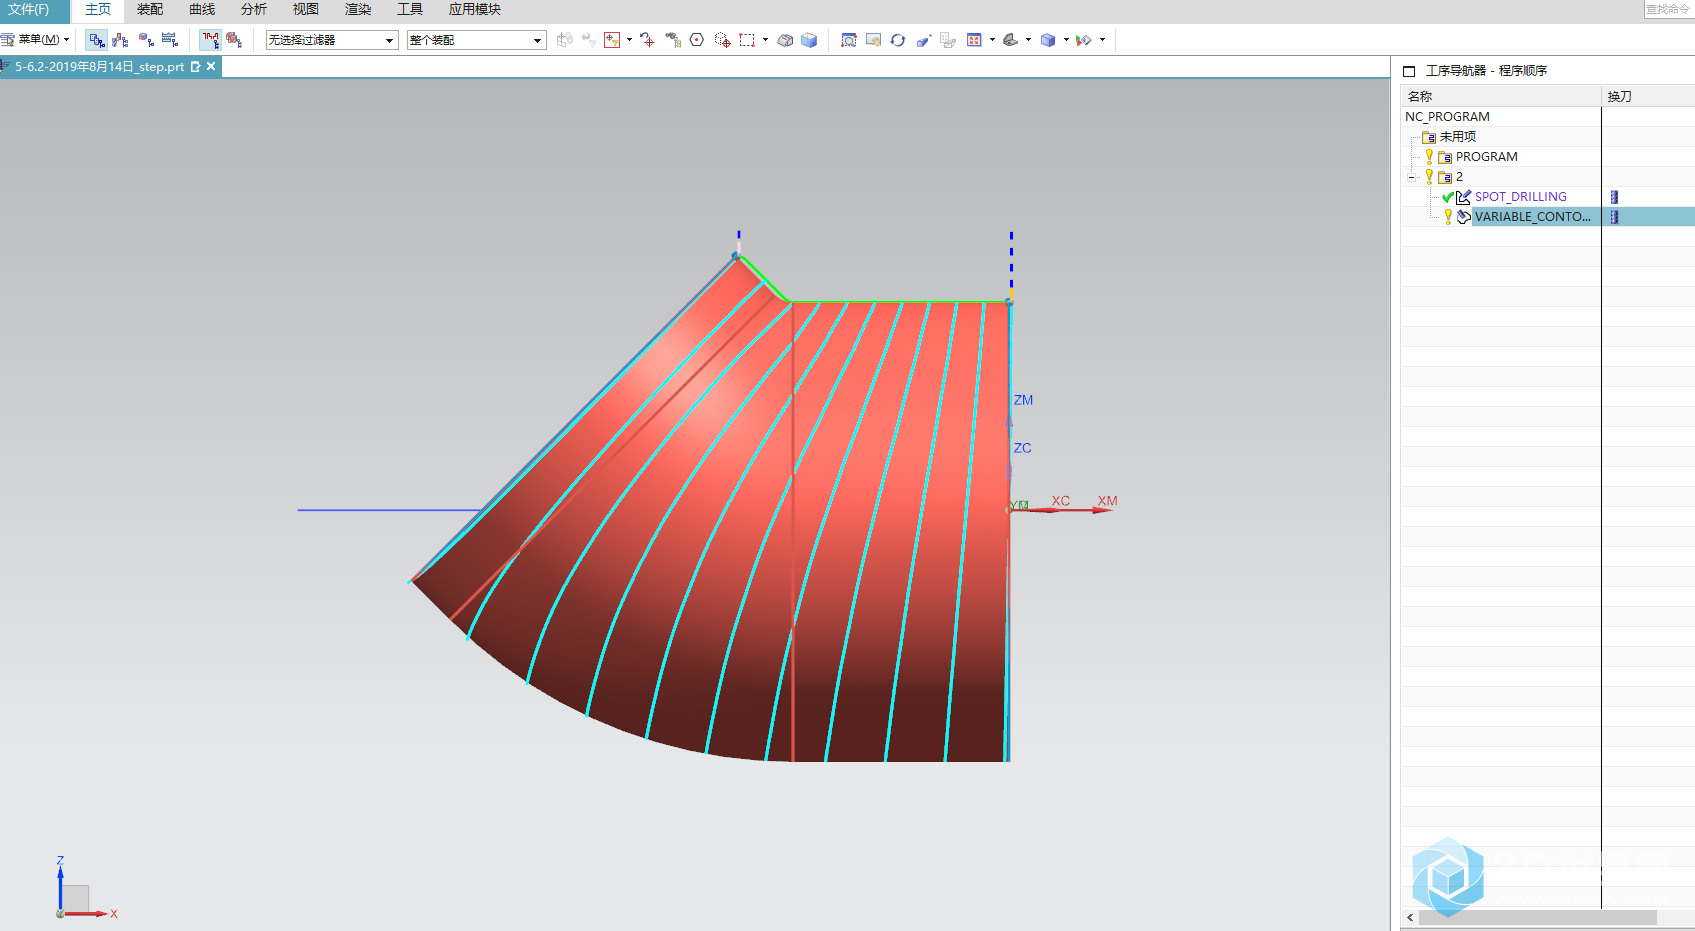Screen dimensions: 1695x931
Task: Expand dropdown arrow next to grey orientation icon
Action: 1028,40
